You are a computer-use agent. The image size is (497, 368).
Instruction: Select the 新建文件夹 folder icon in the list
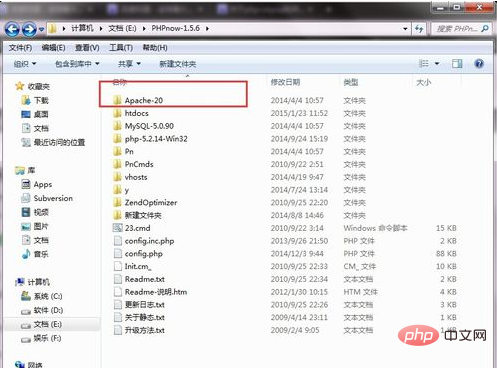click(x=117, y=215)
